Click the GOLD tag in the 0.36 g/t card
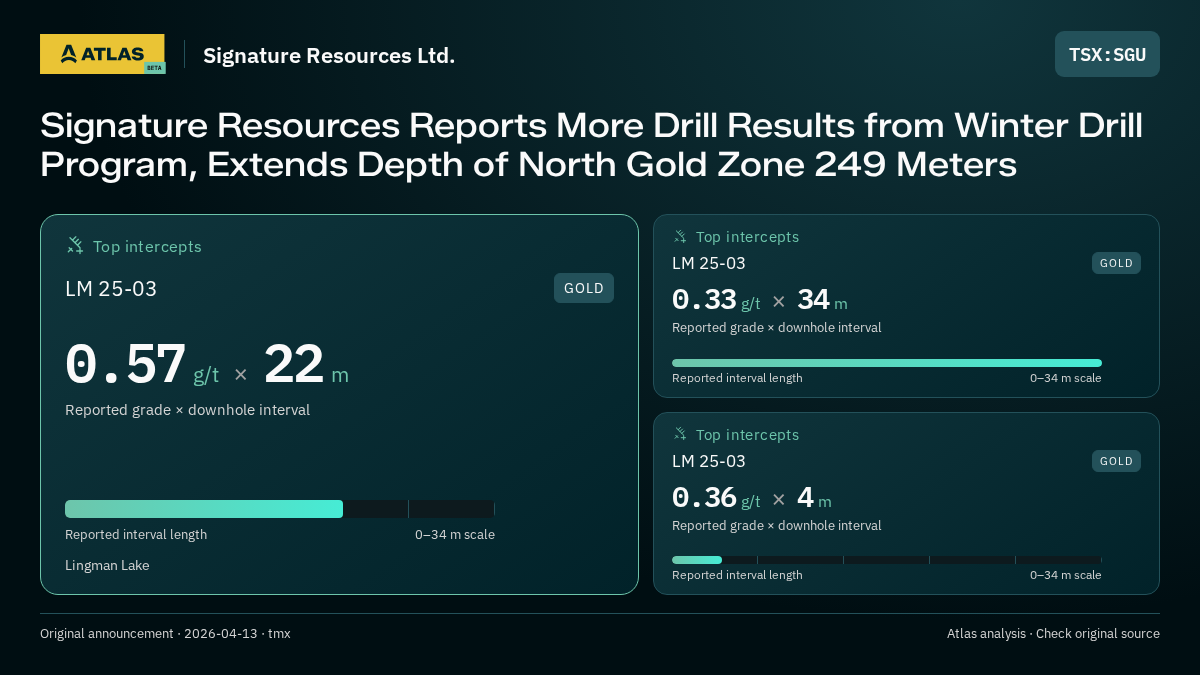 [x=1116, y=461]
